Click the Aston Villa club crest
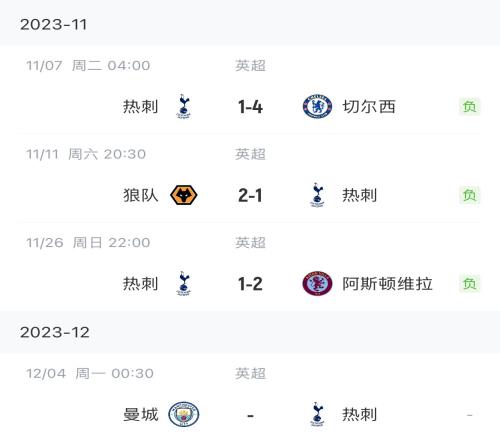500x440 pixels. 317,284
